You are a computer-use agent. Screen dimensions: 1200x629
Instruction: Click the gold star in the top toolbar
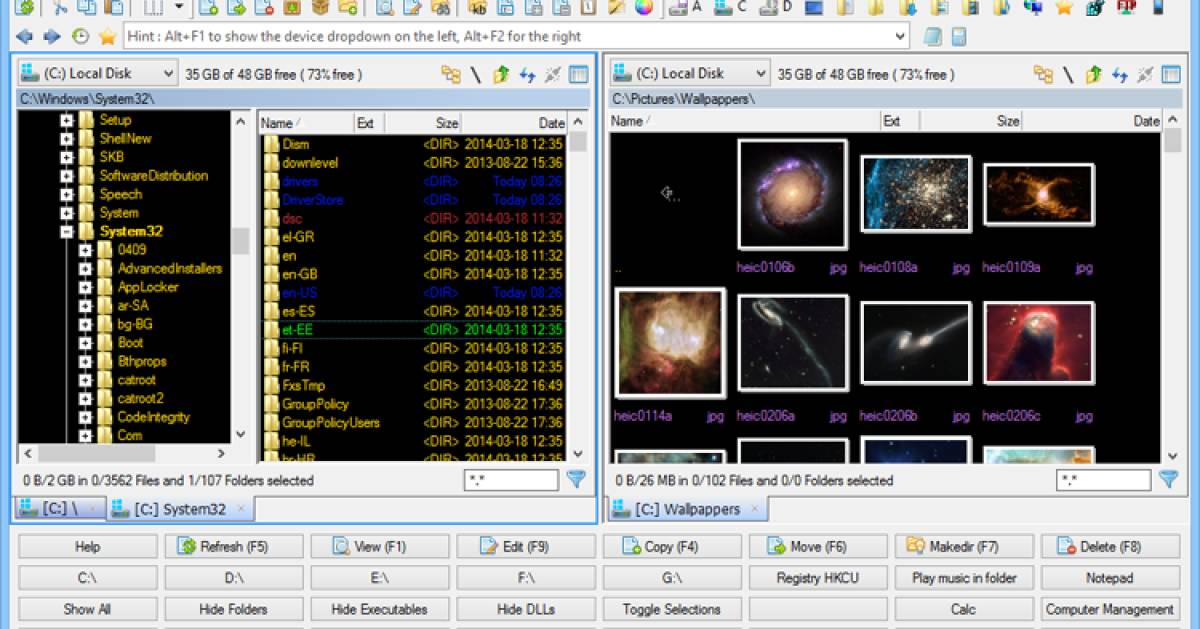click(1063, 8)
